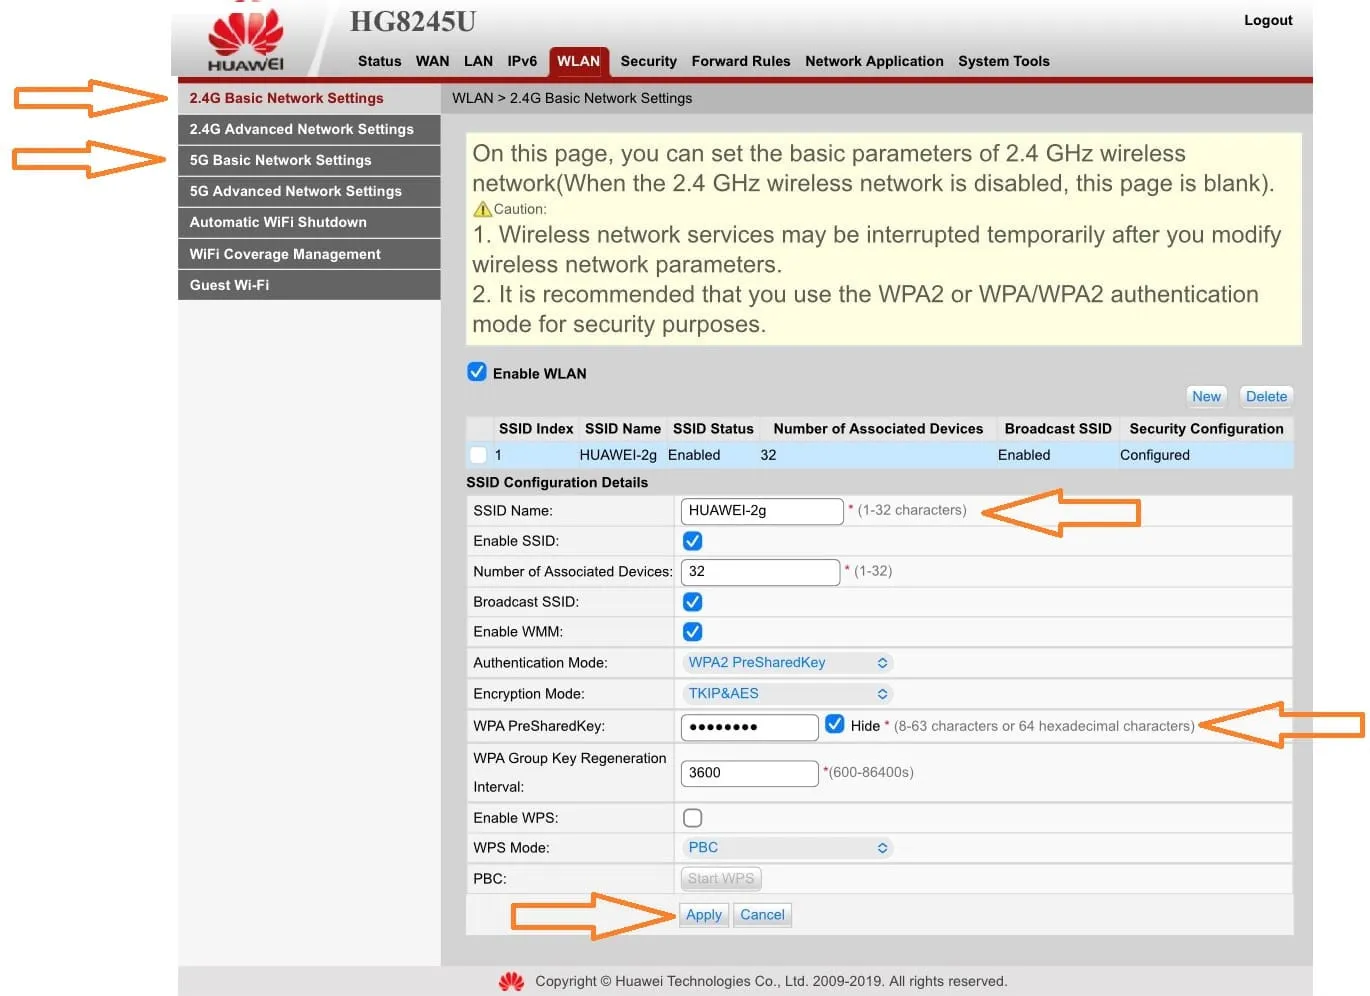Open Automatic WiFi Shutdown page
The width and height of the screenshot is (1370, 996).
click(x=309, y=222)
